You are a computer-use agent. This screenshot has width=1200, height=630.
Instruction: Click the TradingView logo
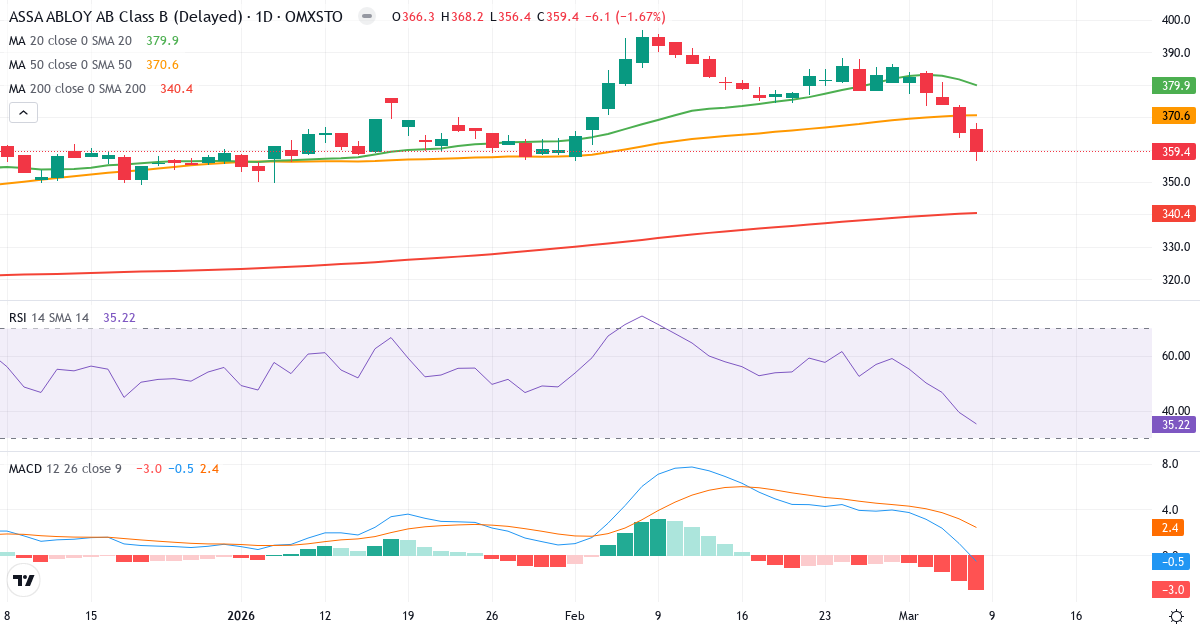pos(22,578)
